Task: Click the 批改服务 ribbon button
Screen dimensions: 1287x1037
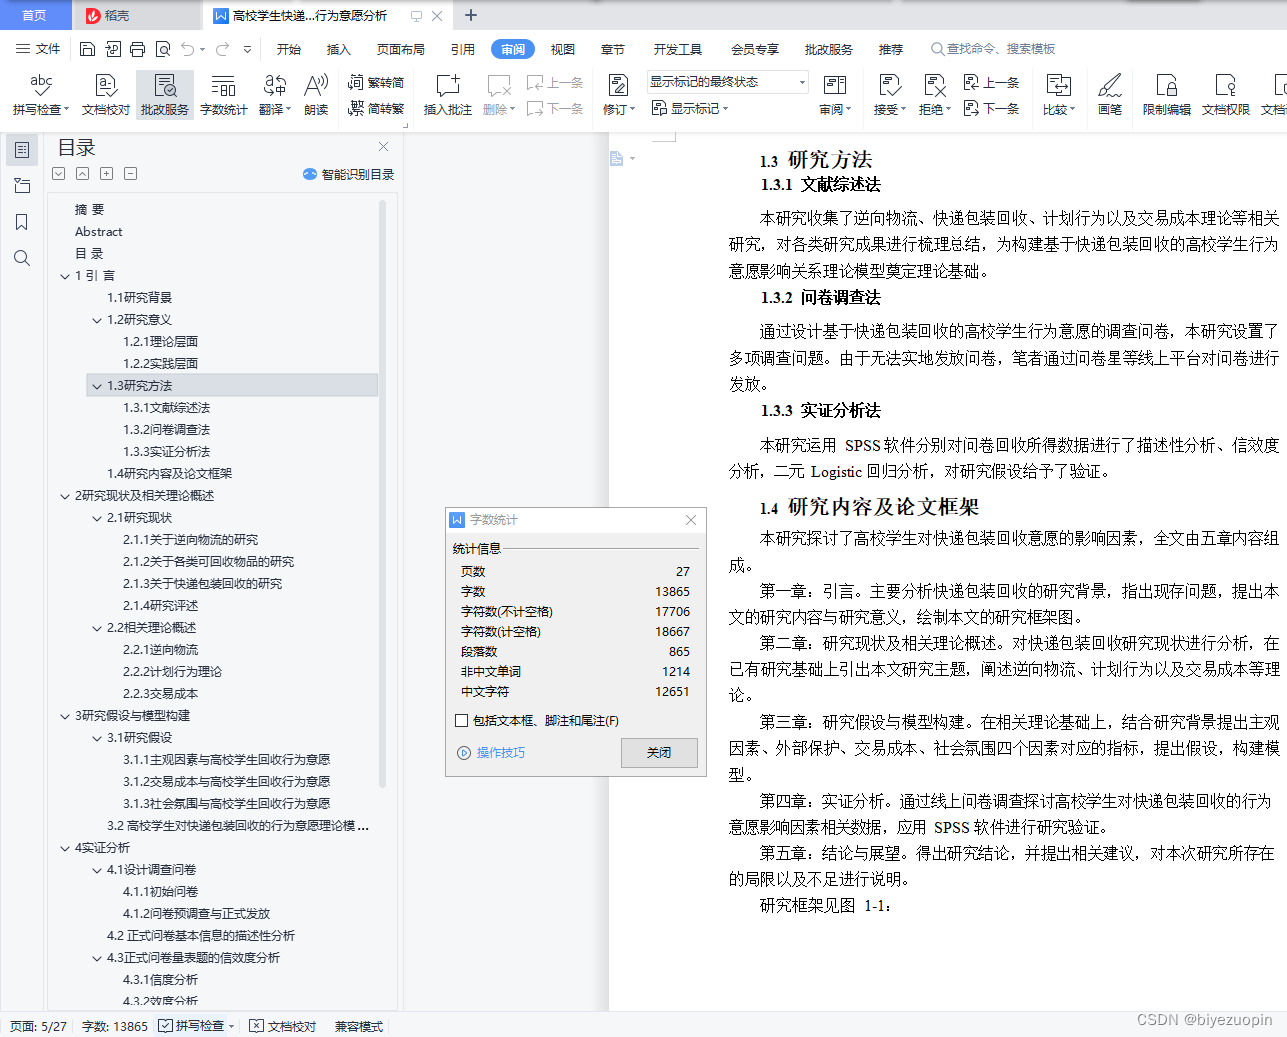Action: point(165,95)
